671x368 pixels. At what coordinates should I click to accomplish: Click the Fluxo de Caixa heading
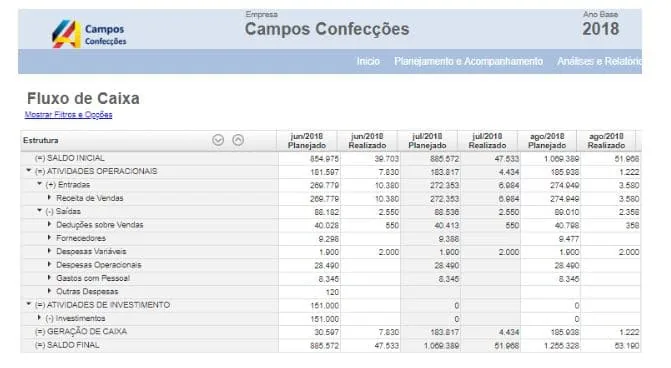point(83,98)
